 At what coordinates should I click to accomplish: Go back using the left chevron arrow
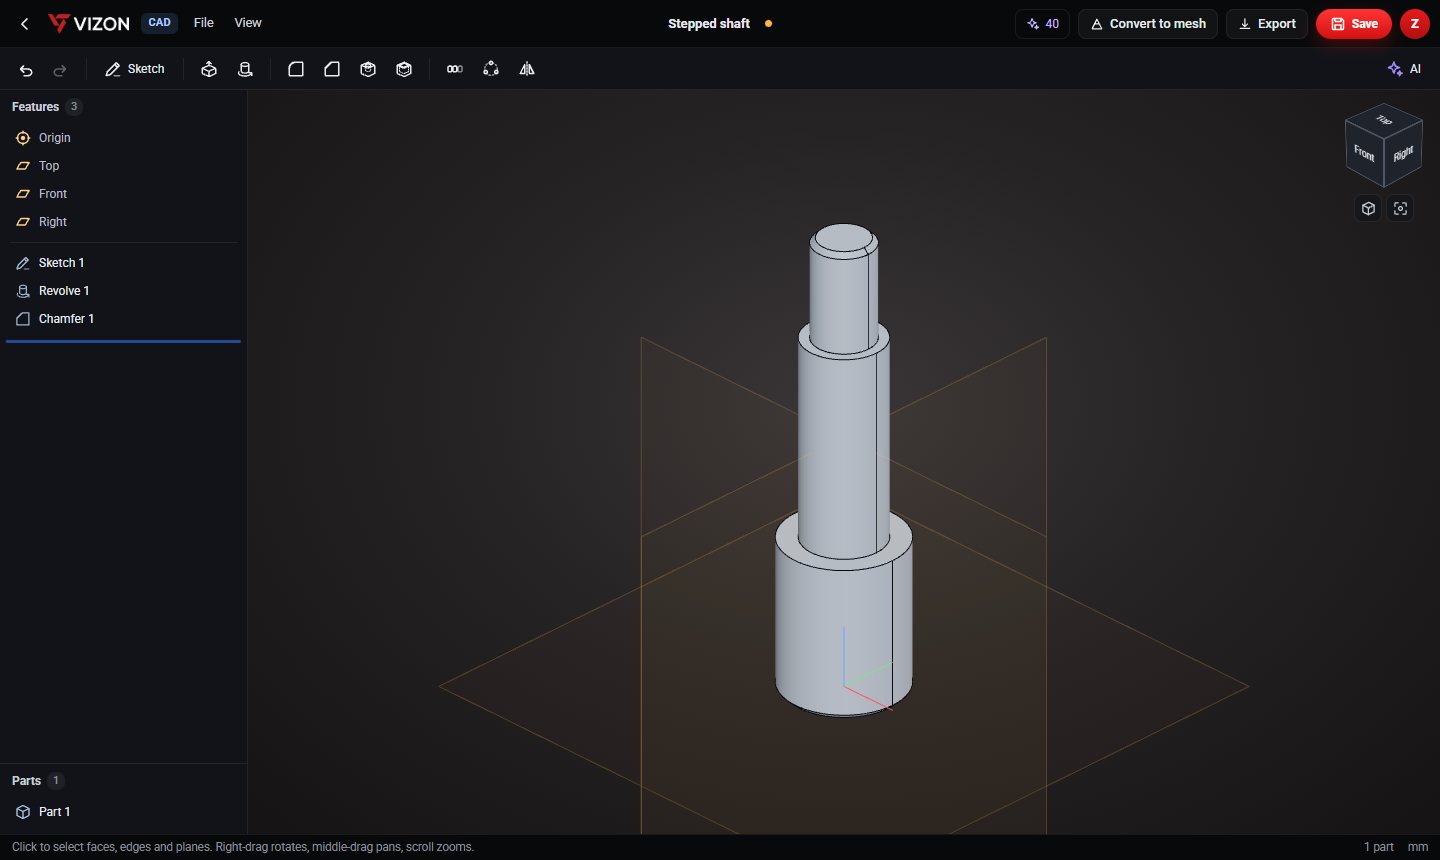pyautogui.click(x=25, y=23)
